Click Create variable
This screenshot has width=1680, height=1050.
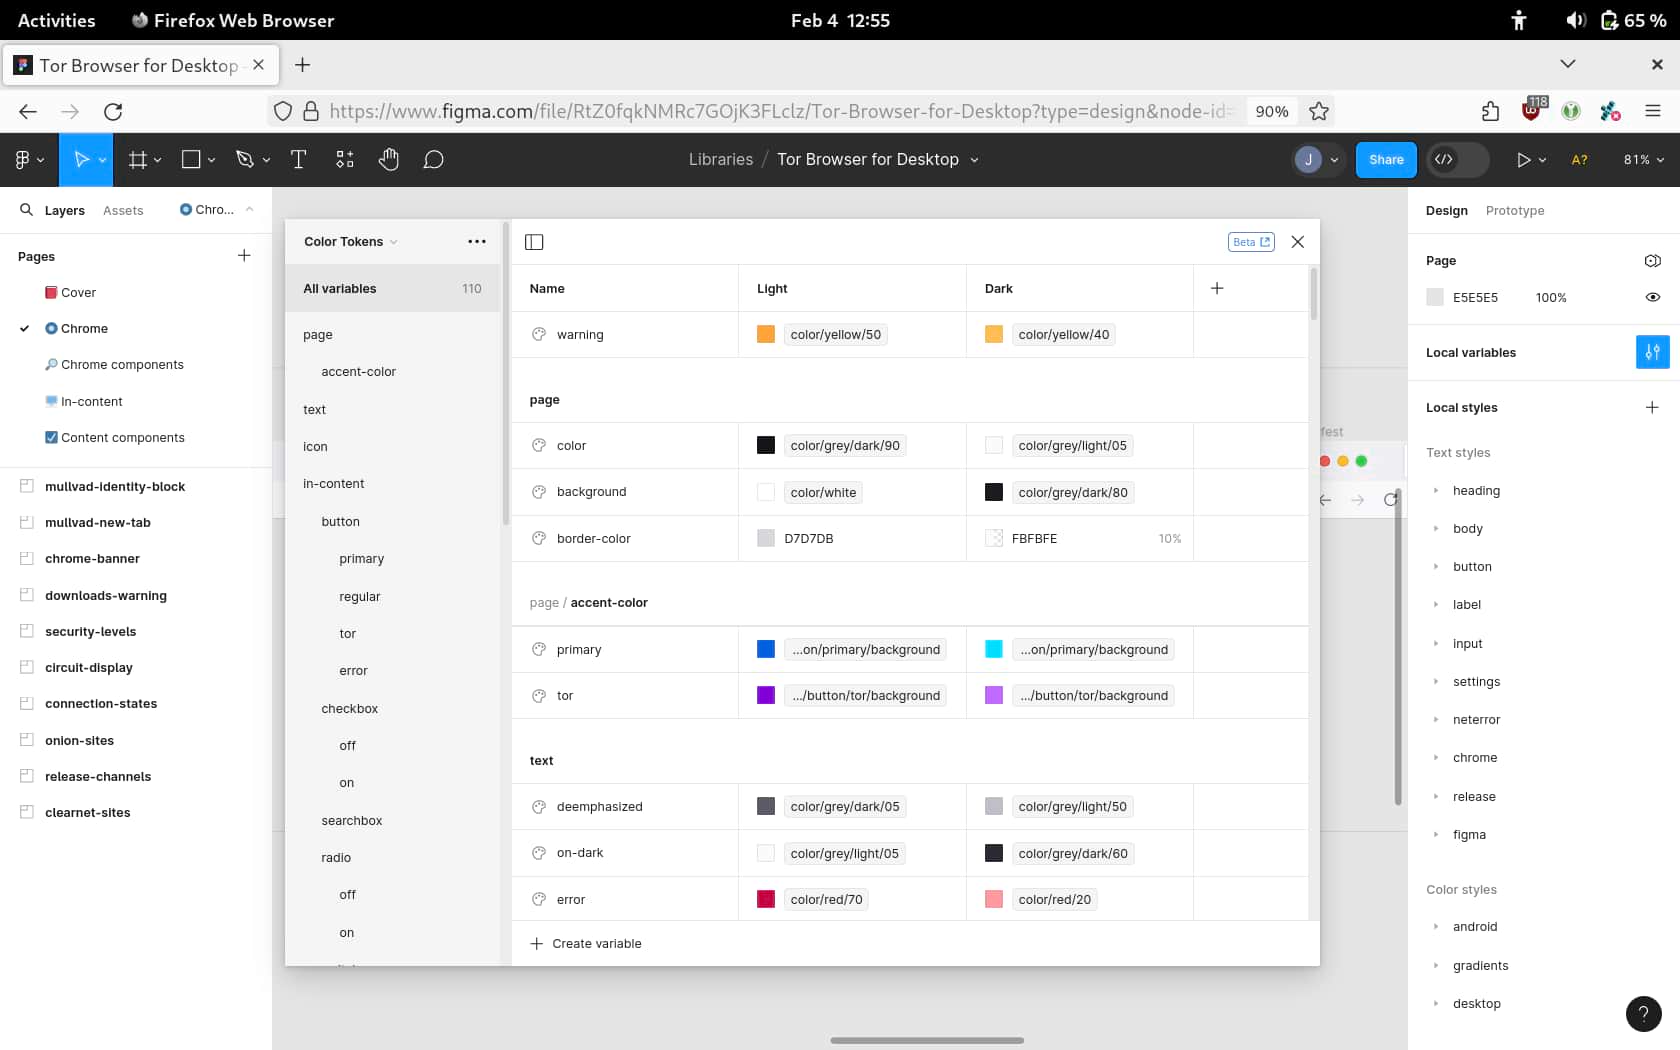586,943
